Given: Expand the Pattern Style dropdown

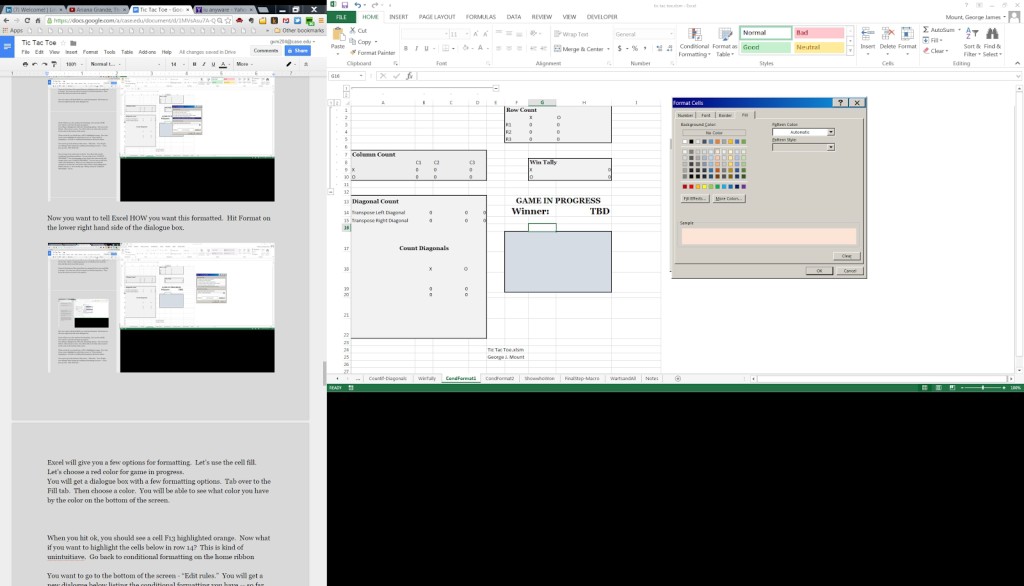Looking at the screenshot, I should tap(830, 148).
